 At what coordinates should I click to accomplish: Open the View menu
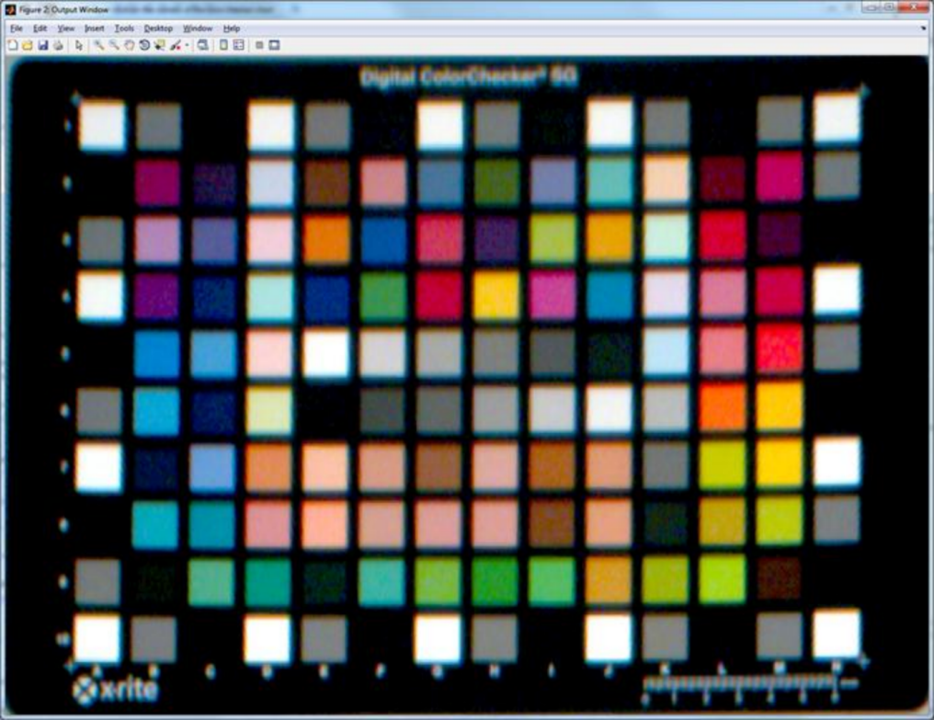pyautogui.click(x=66, y=28)
